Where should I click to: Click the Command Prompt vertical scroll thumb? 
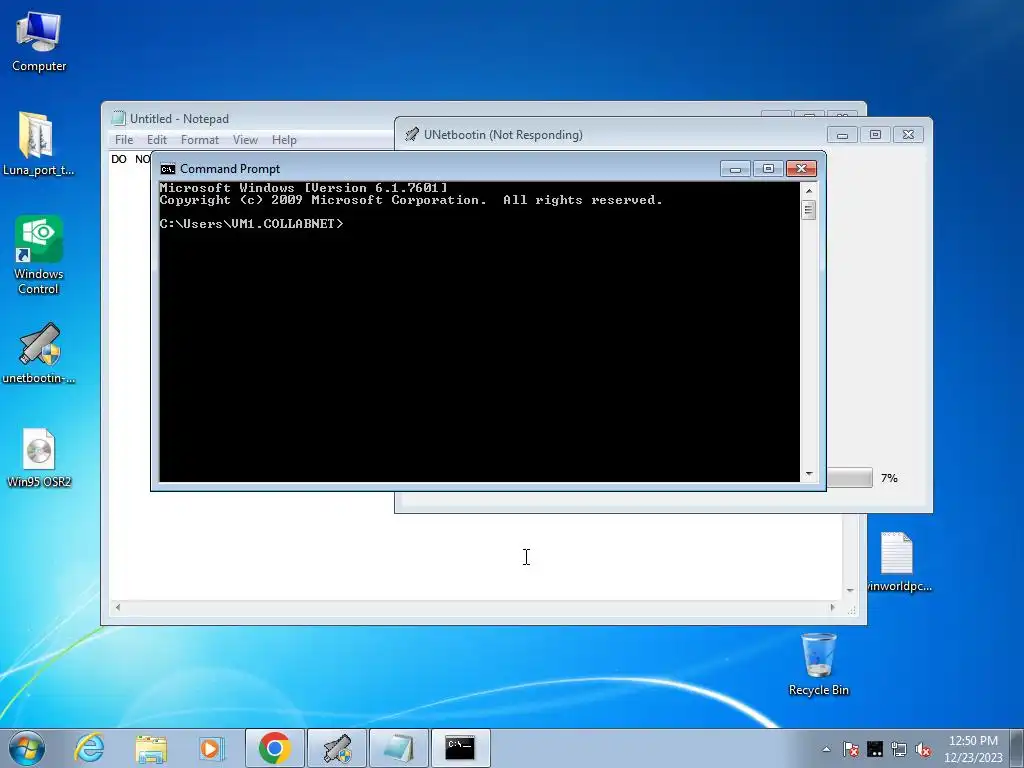pyautogui.click(x=809, y=210)
